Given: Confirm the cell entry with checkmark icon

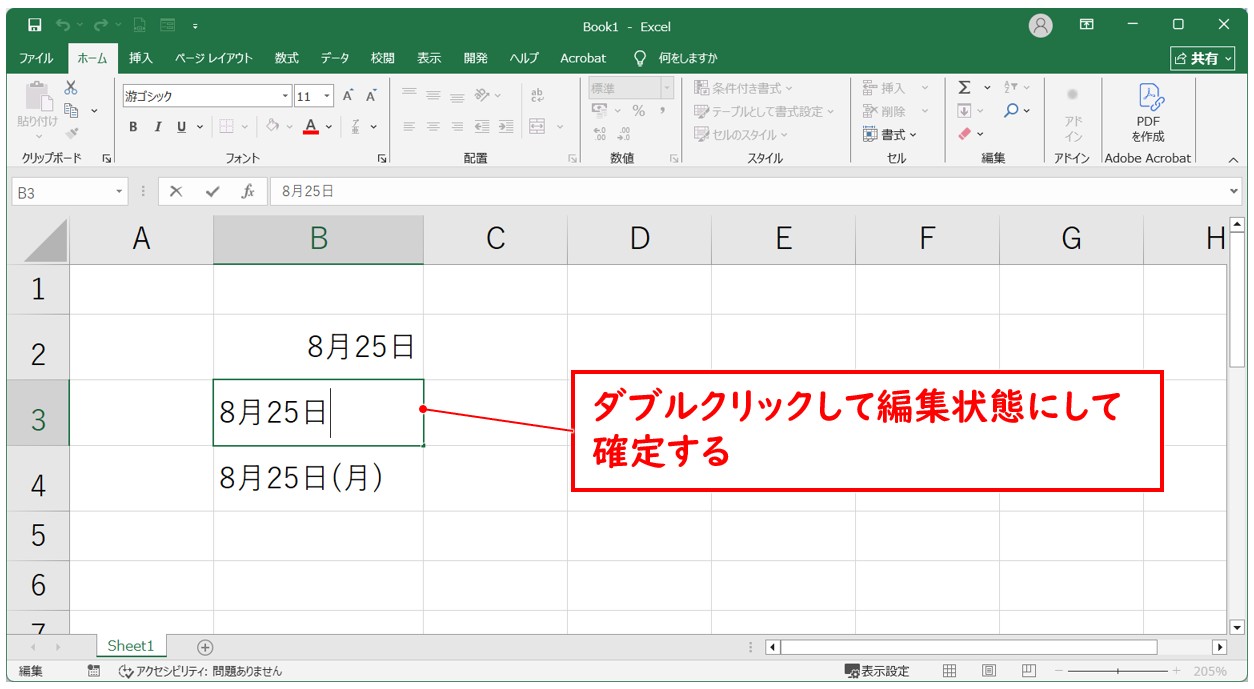Looking at the screenshot, I should tap(212, 192).
